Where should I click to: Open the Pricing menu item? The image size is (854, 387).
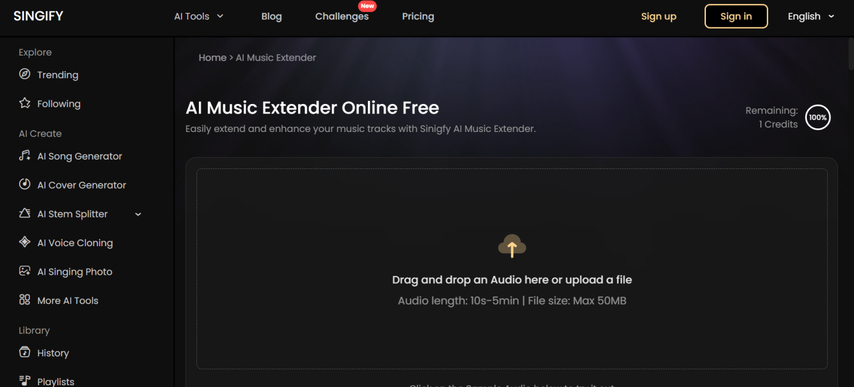click(x=418, y=16)
